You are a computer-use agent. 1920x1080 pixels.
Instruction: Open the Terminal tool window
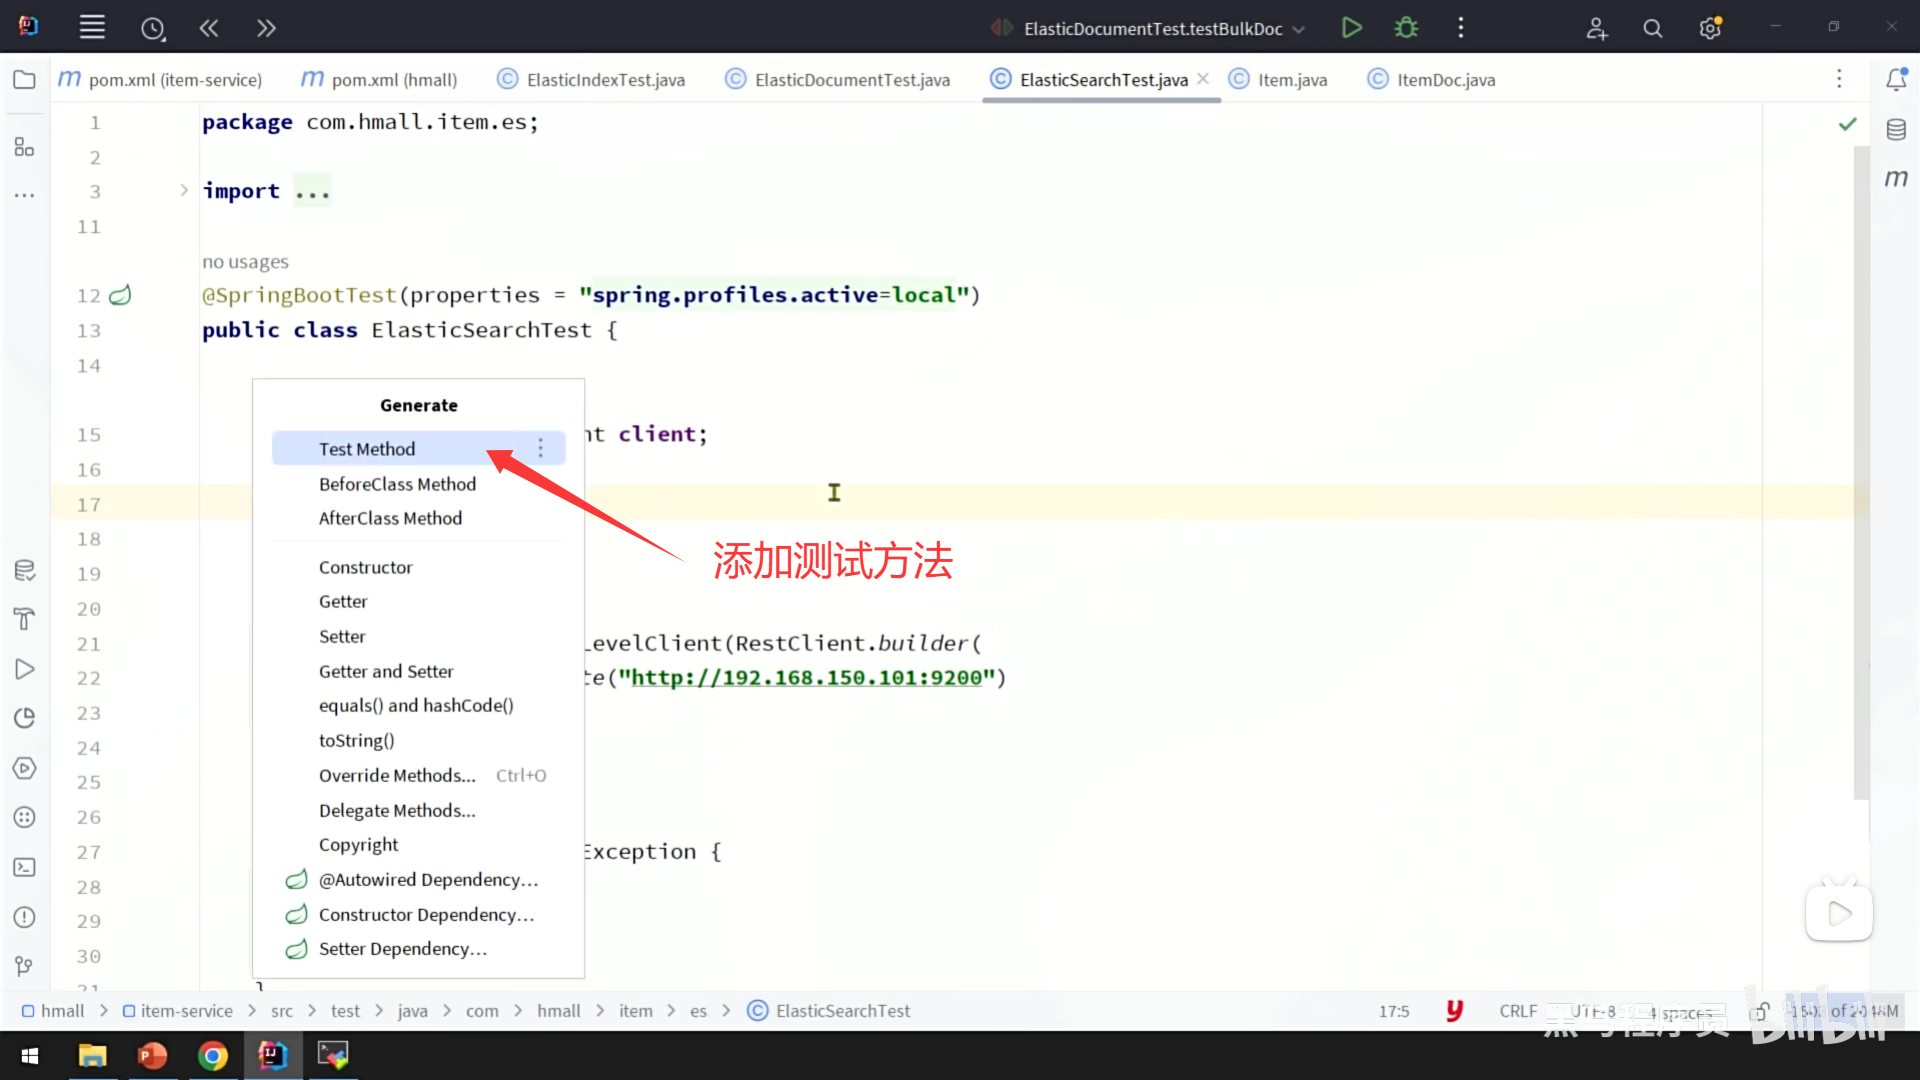pyautogui.click(x=25, y=867)
